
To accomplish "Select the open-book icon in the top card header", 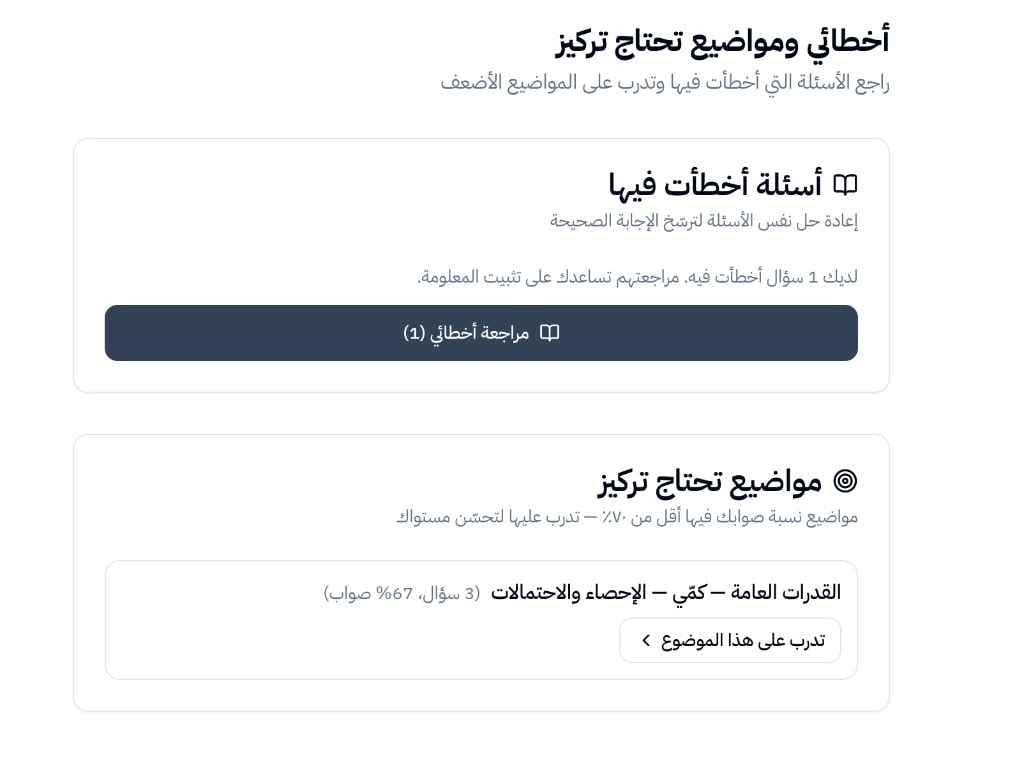I will pyautogui.click(x=846, y=184).
